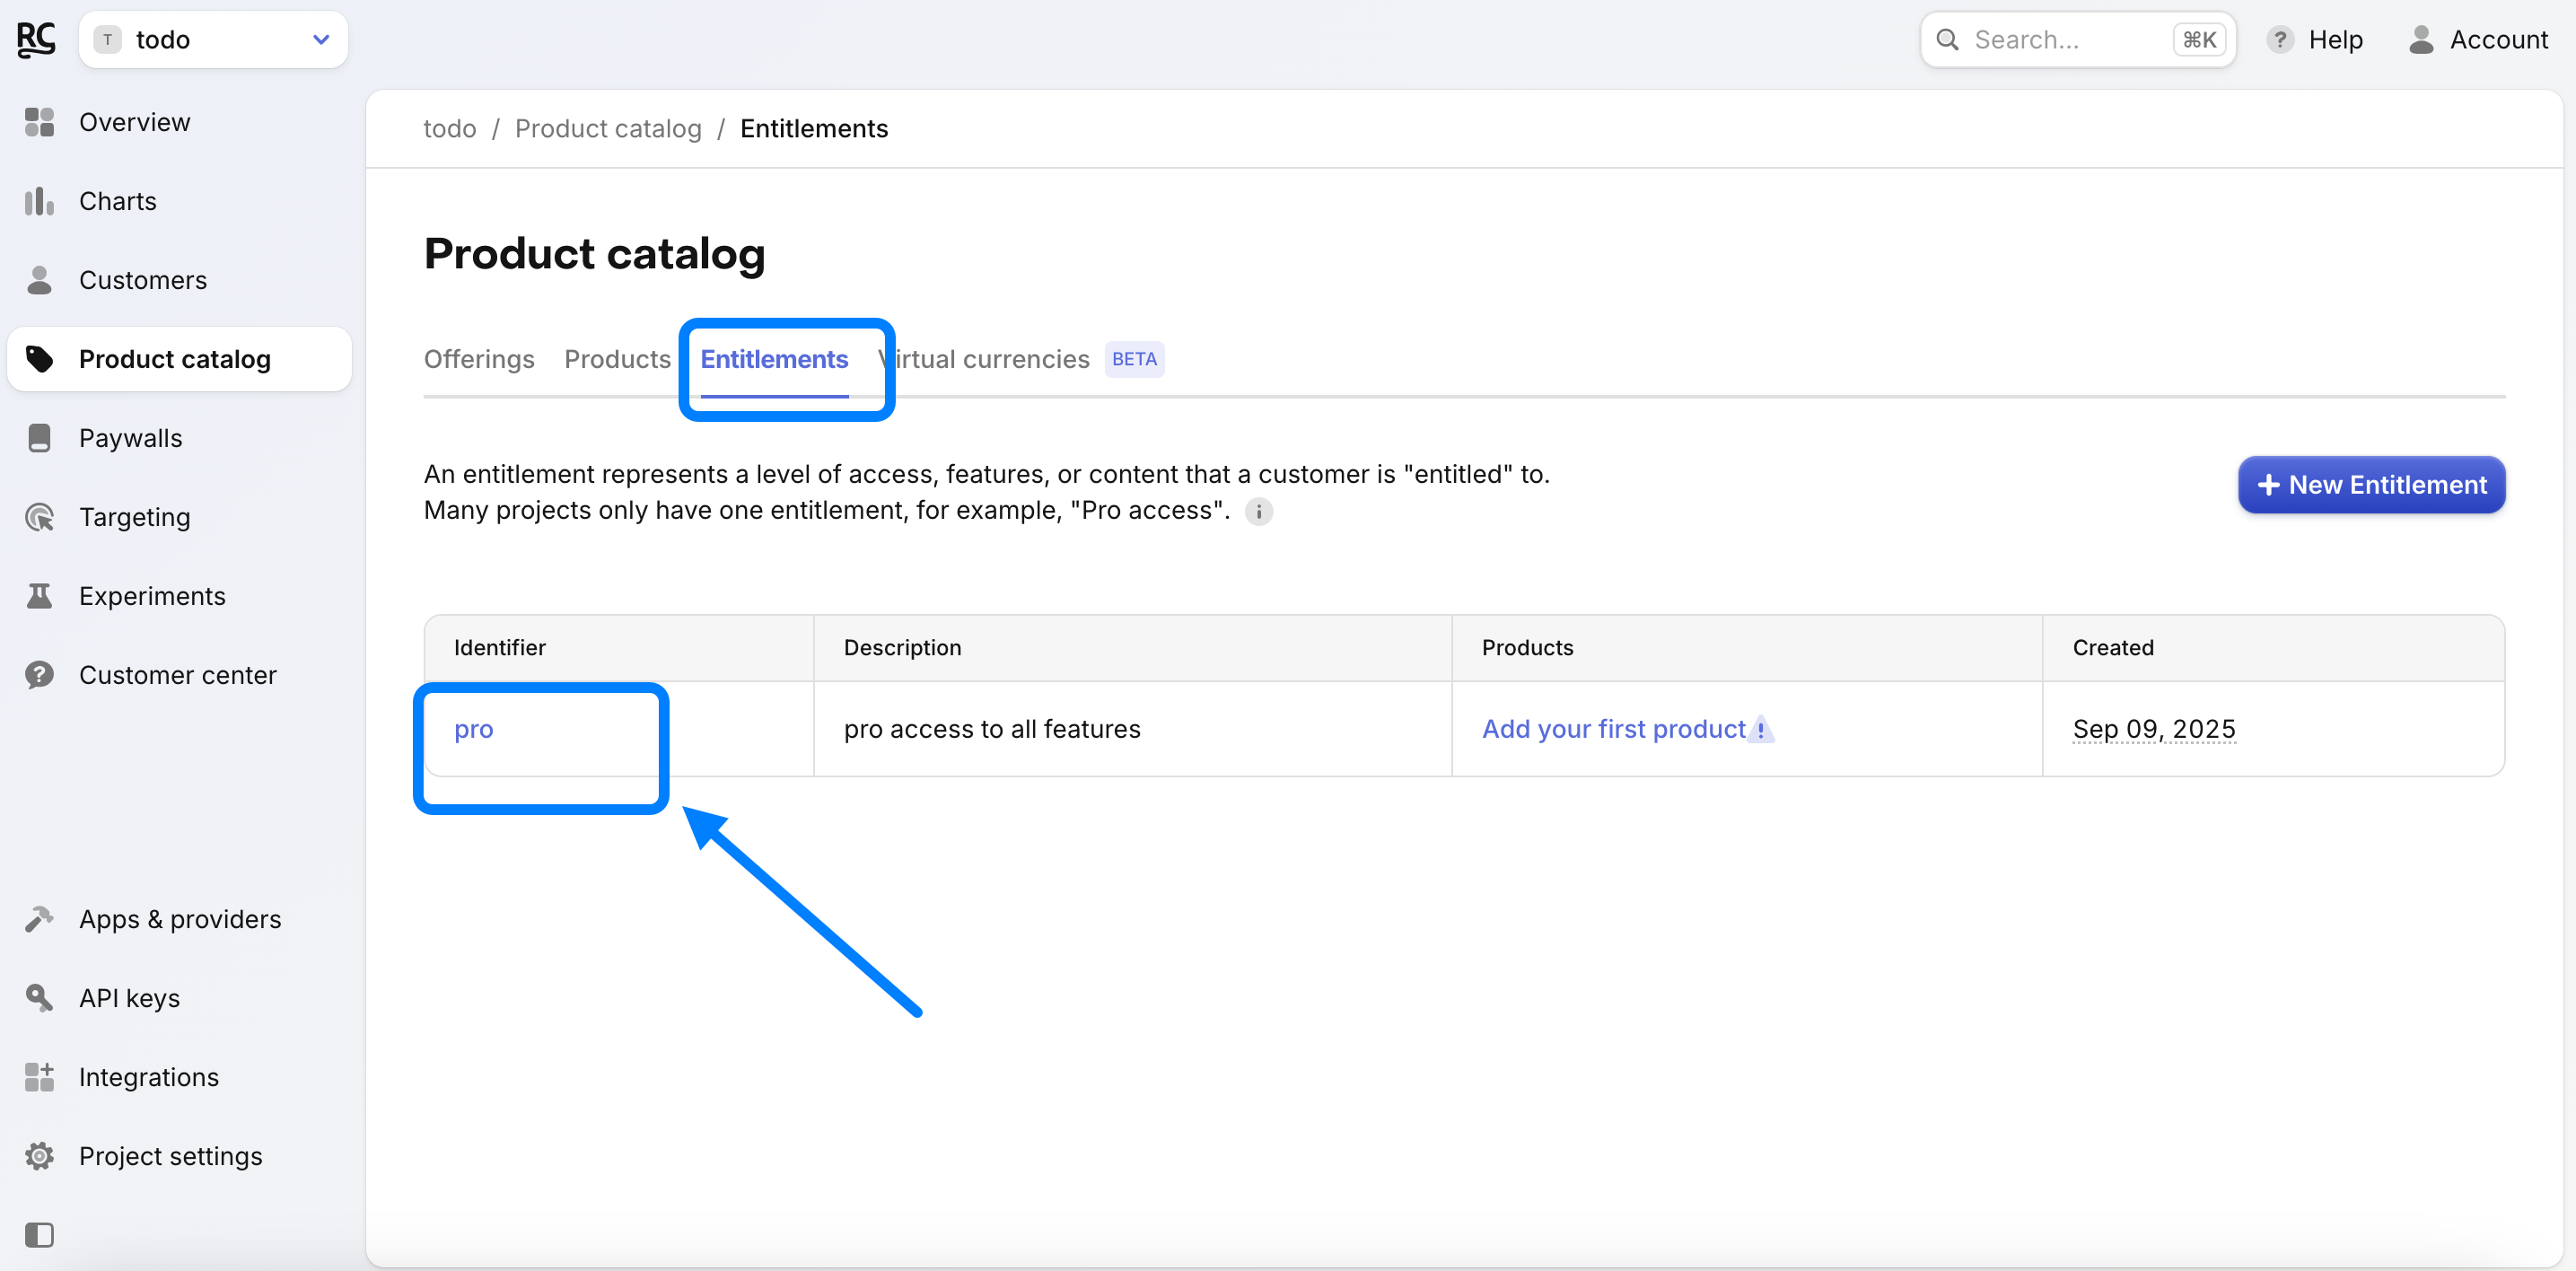Click the API keys icon
This screenshot has height=1271, width=2576.
[x=39, y=998]
